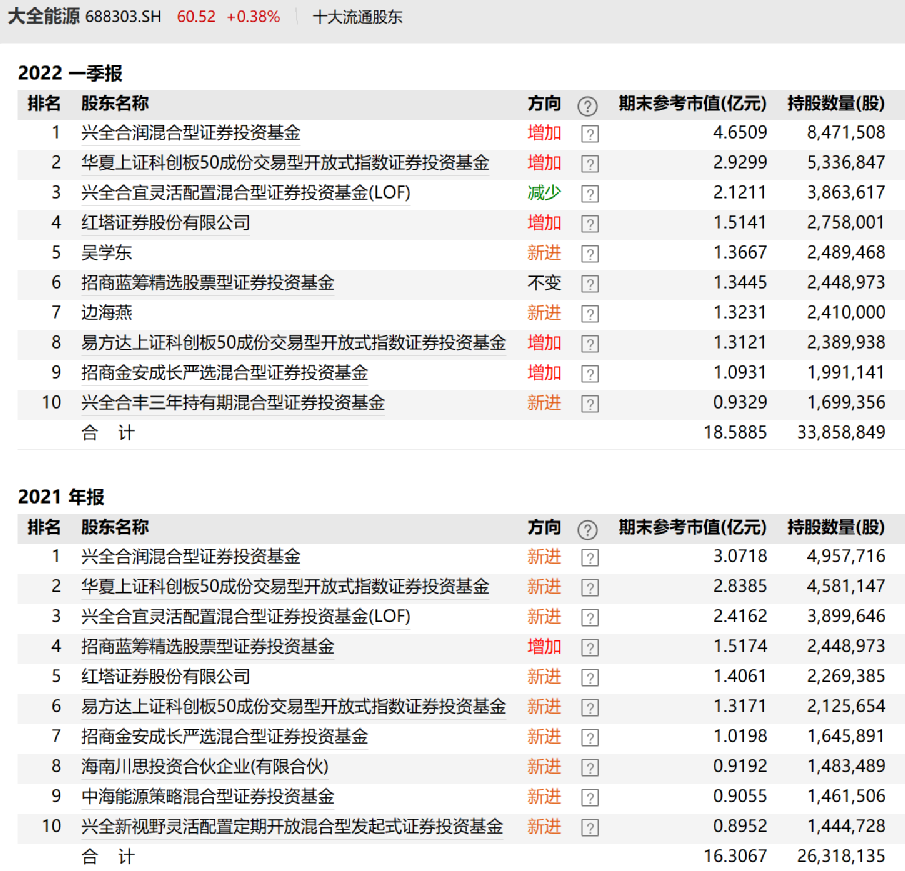Image resolution: width=905 pixels, height=871 pixels.
Task: Click 十大流通股东 title in header
Action: [x=358, y=17]
